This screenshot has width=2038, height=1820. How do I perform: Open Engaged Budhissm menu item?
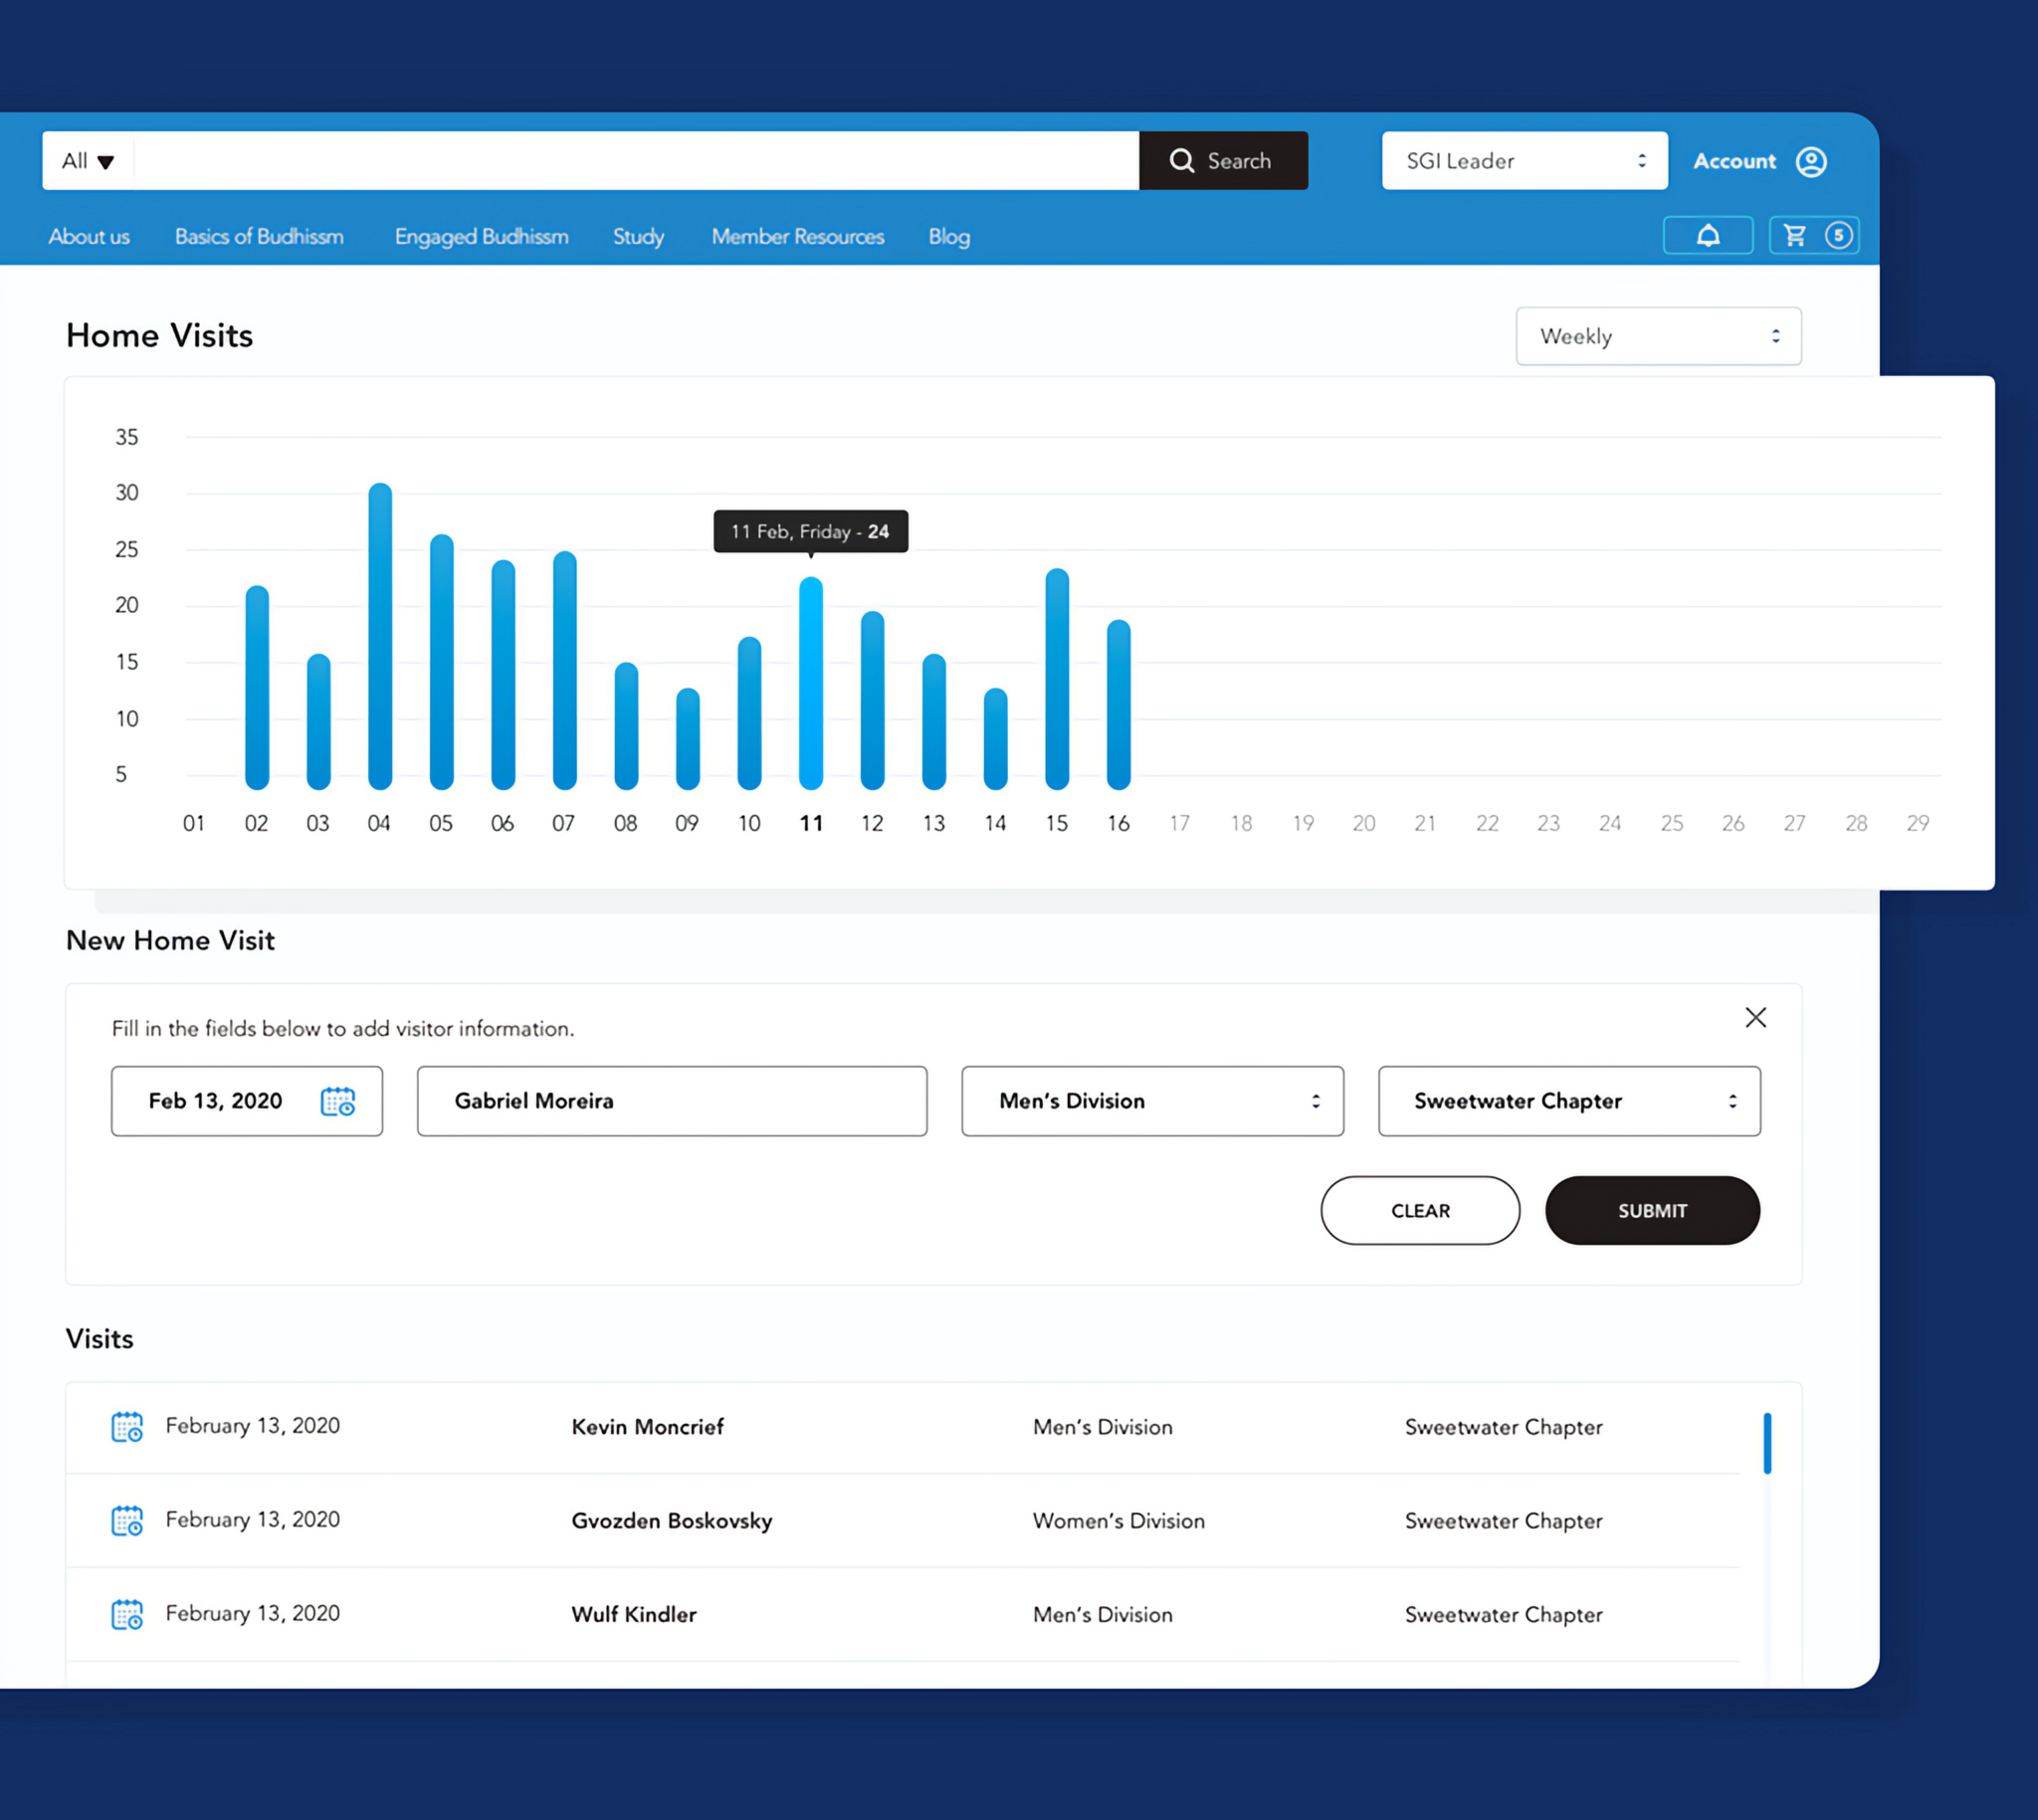click(481, 237)
